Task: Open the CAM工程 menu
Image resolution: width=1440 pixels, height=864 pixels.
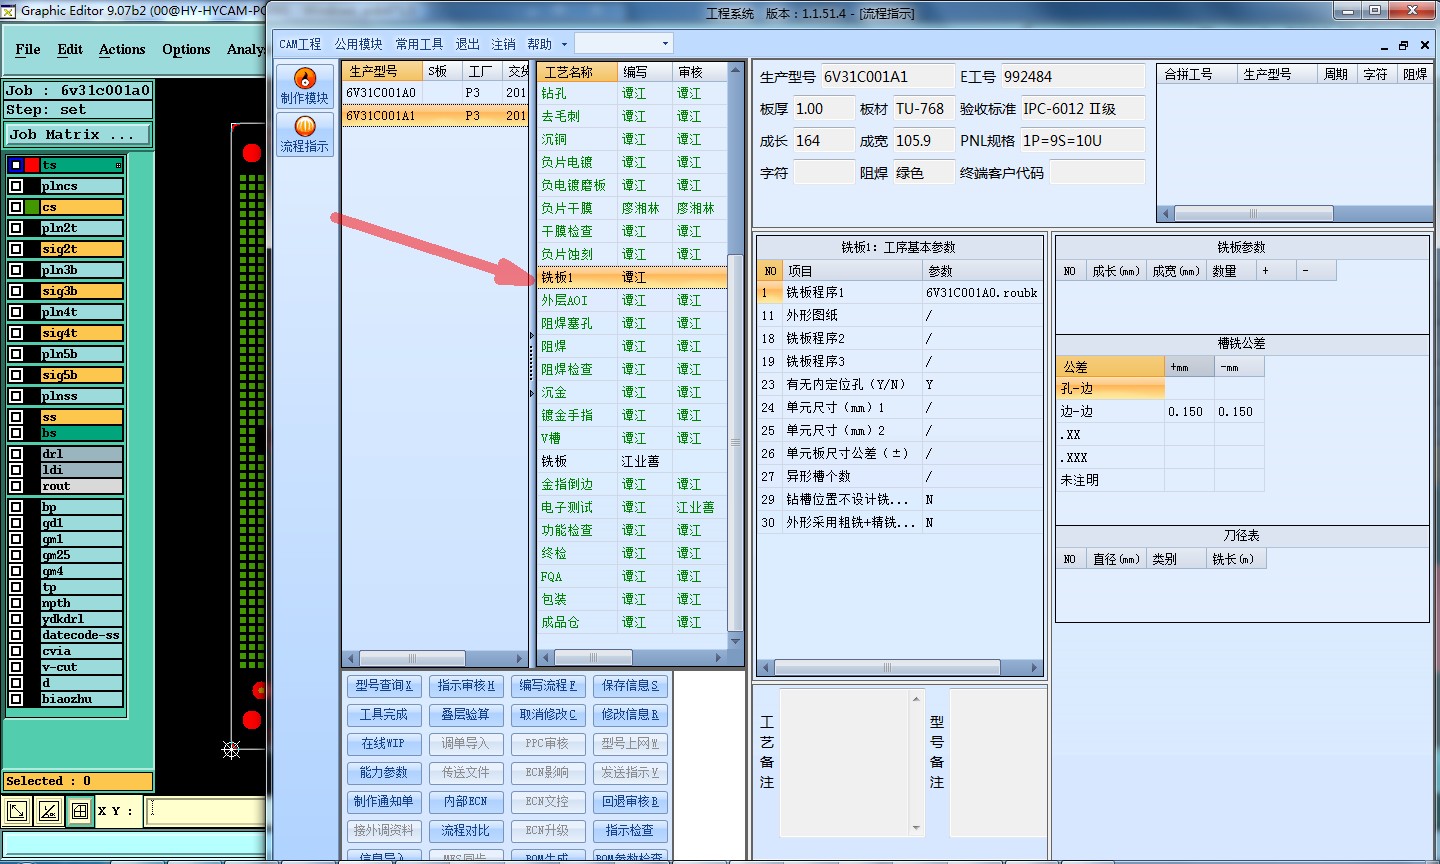Action: coord(300,44)
